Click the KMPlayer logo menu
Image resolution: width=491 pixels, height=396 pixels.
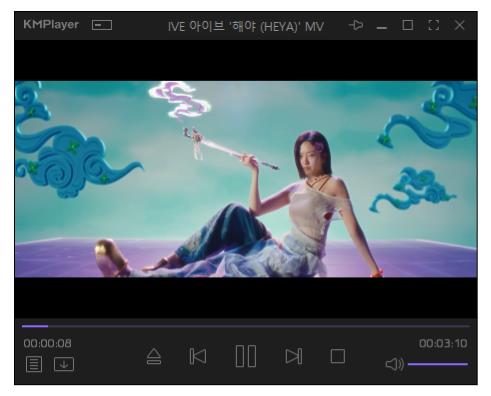tap(51, 25)
